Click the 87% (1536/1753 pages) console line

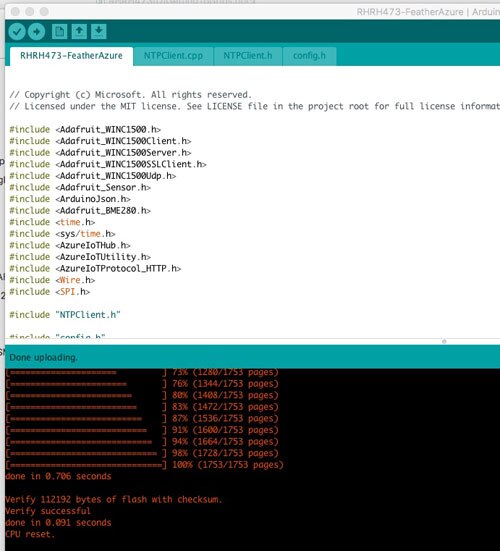tap(142, 418)
